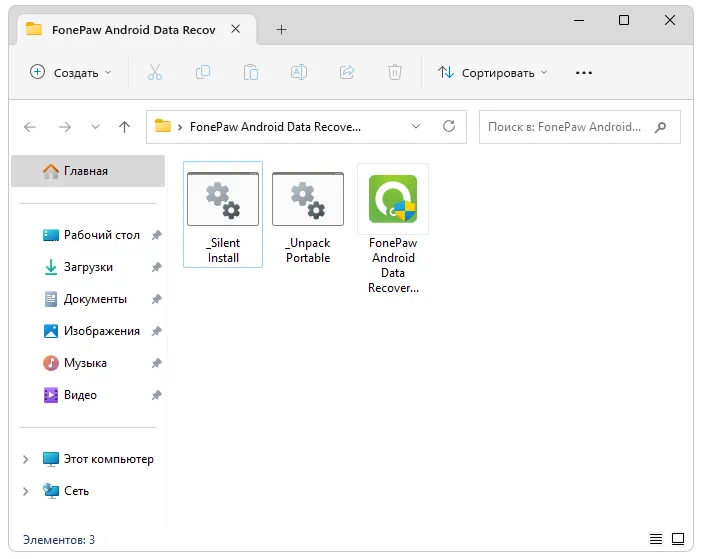Go up one folder level arrow
Image resolution: width=702 pixels, height=559 pixels.
click(124, 127)
